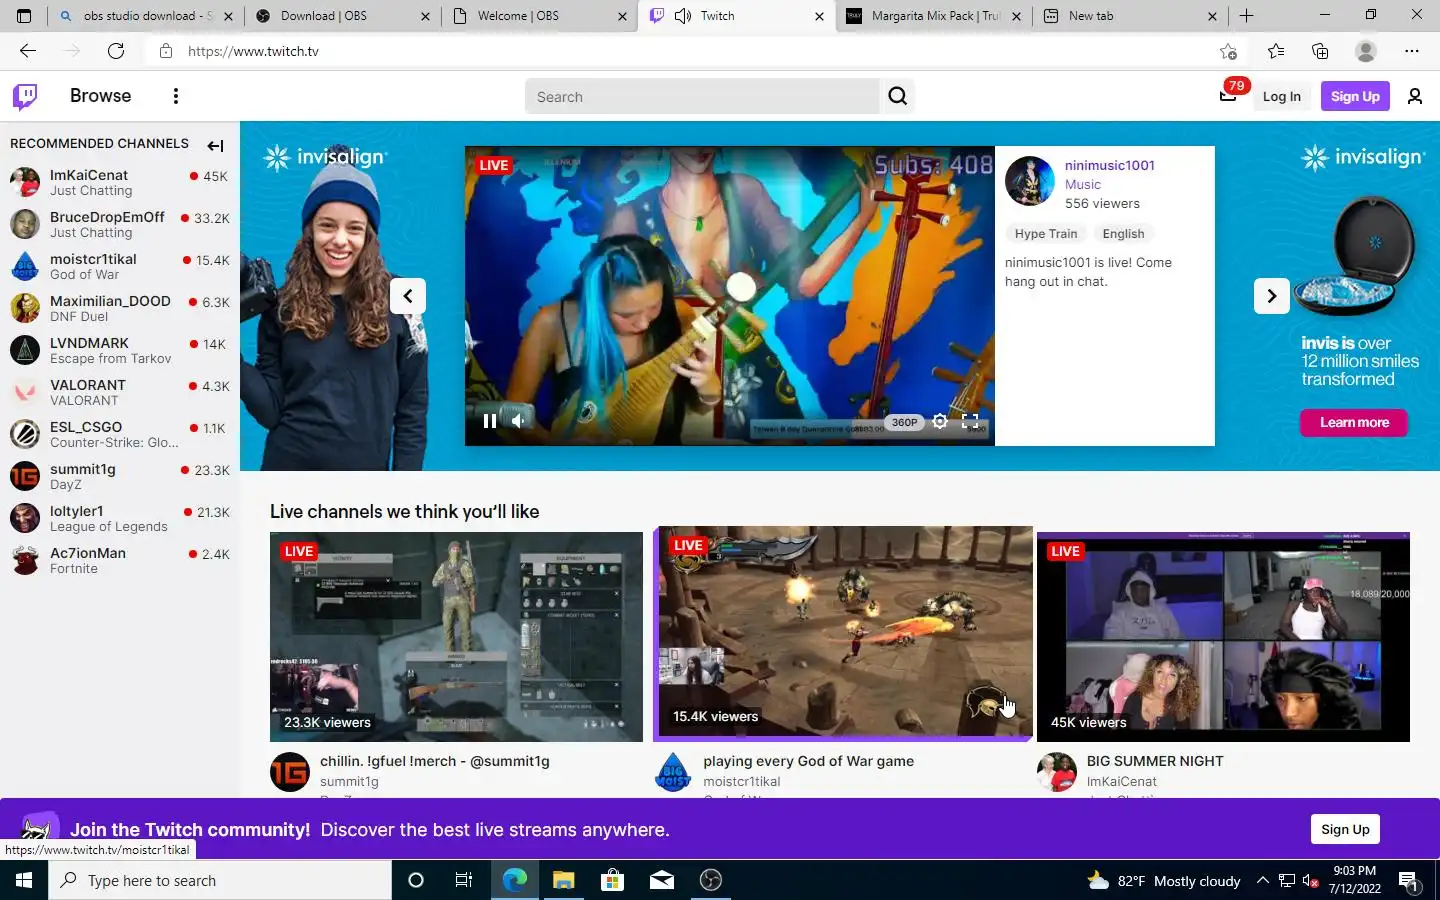The image size is (1440, 900).
Task: Open Ac7ionMan avatar in sidebar
Action: 25,560
